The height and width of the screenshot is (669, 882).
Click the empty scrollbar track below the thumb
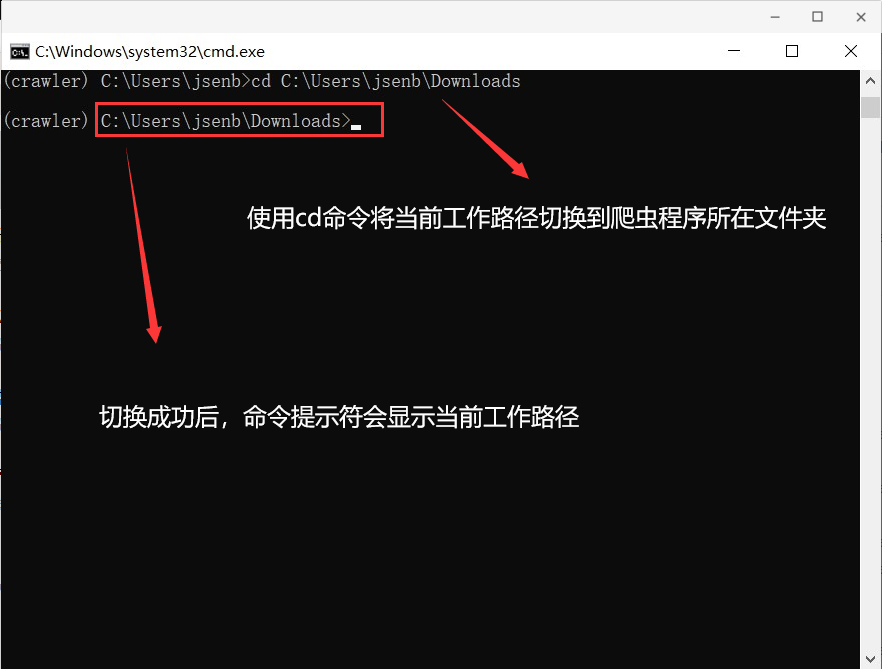pos(869,400)
